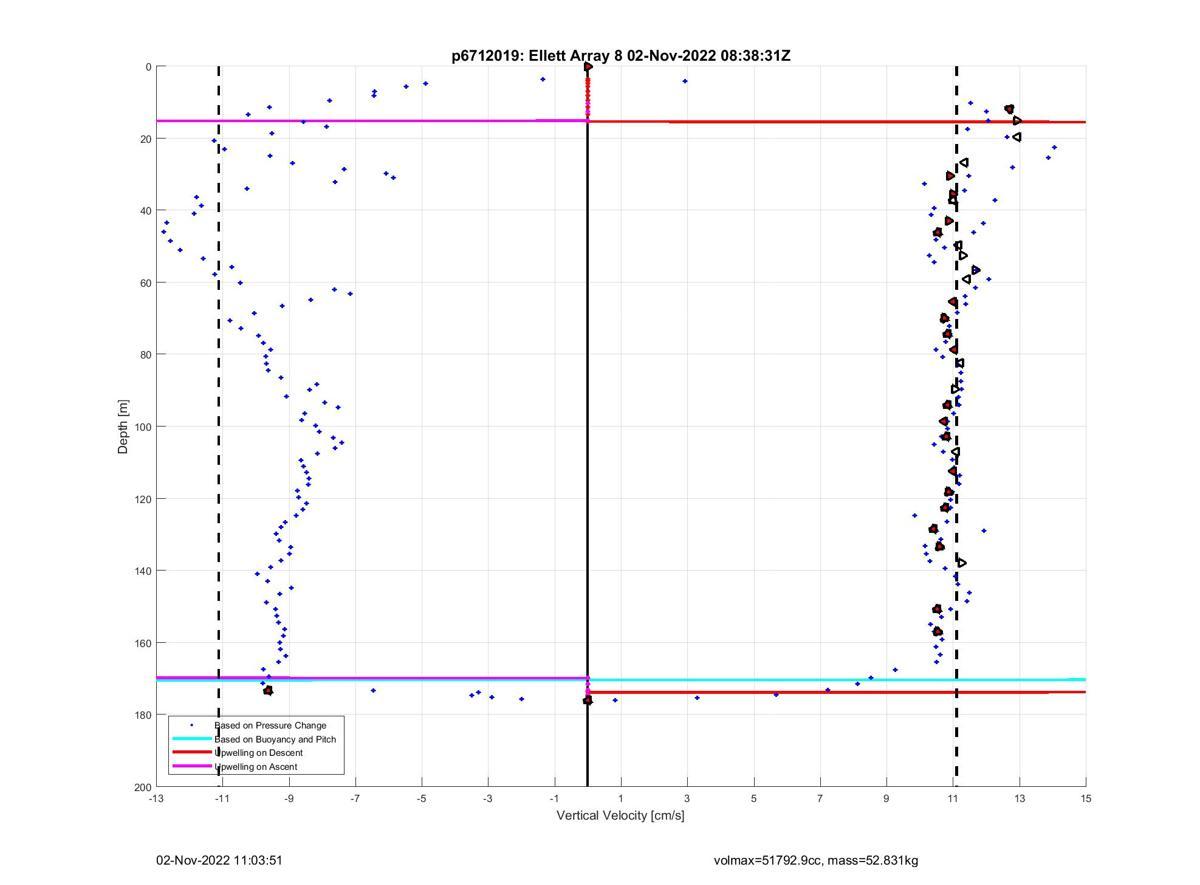Click depth axis tick label "140"
The image size is (1200, 885).
(x=141, y=571)
